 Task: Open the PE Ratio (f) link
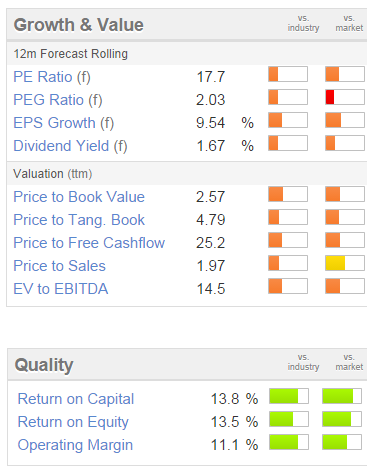[x=52, y=77]
